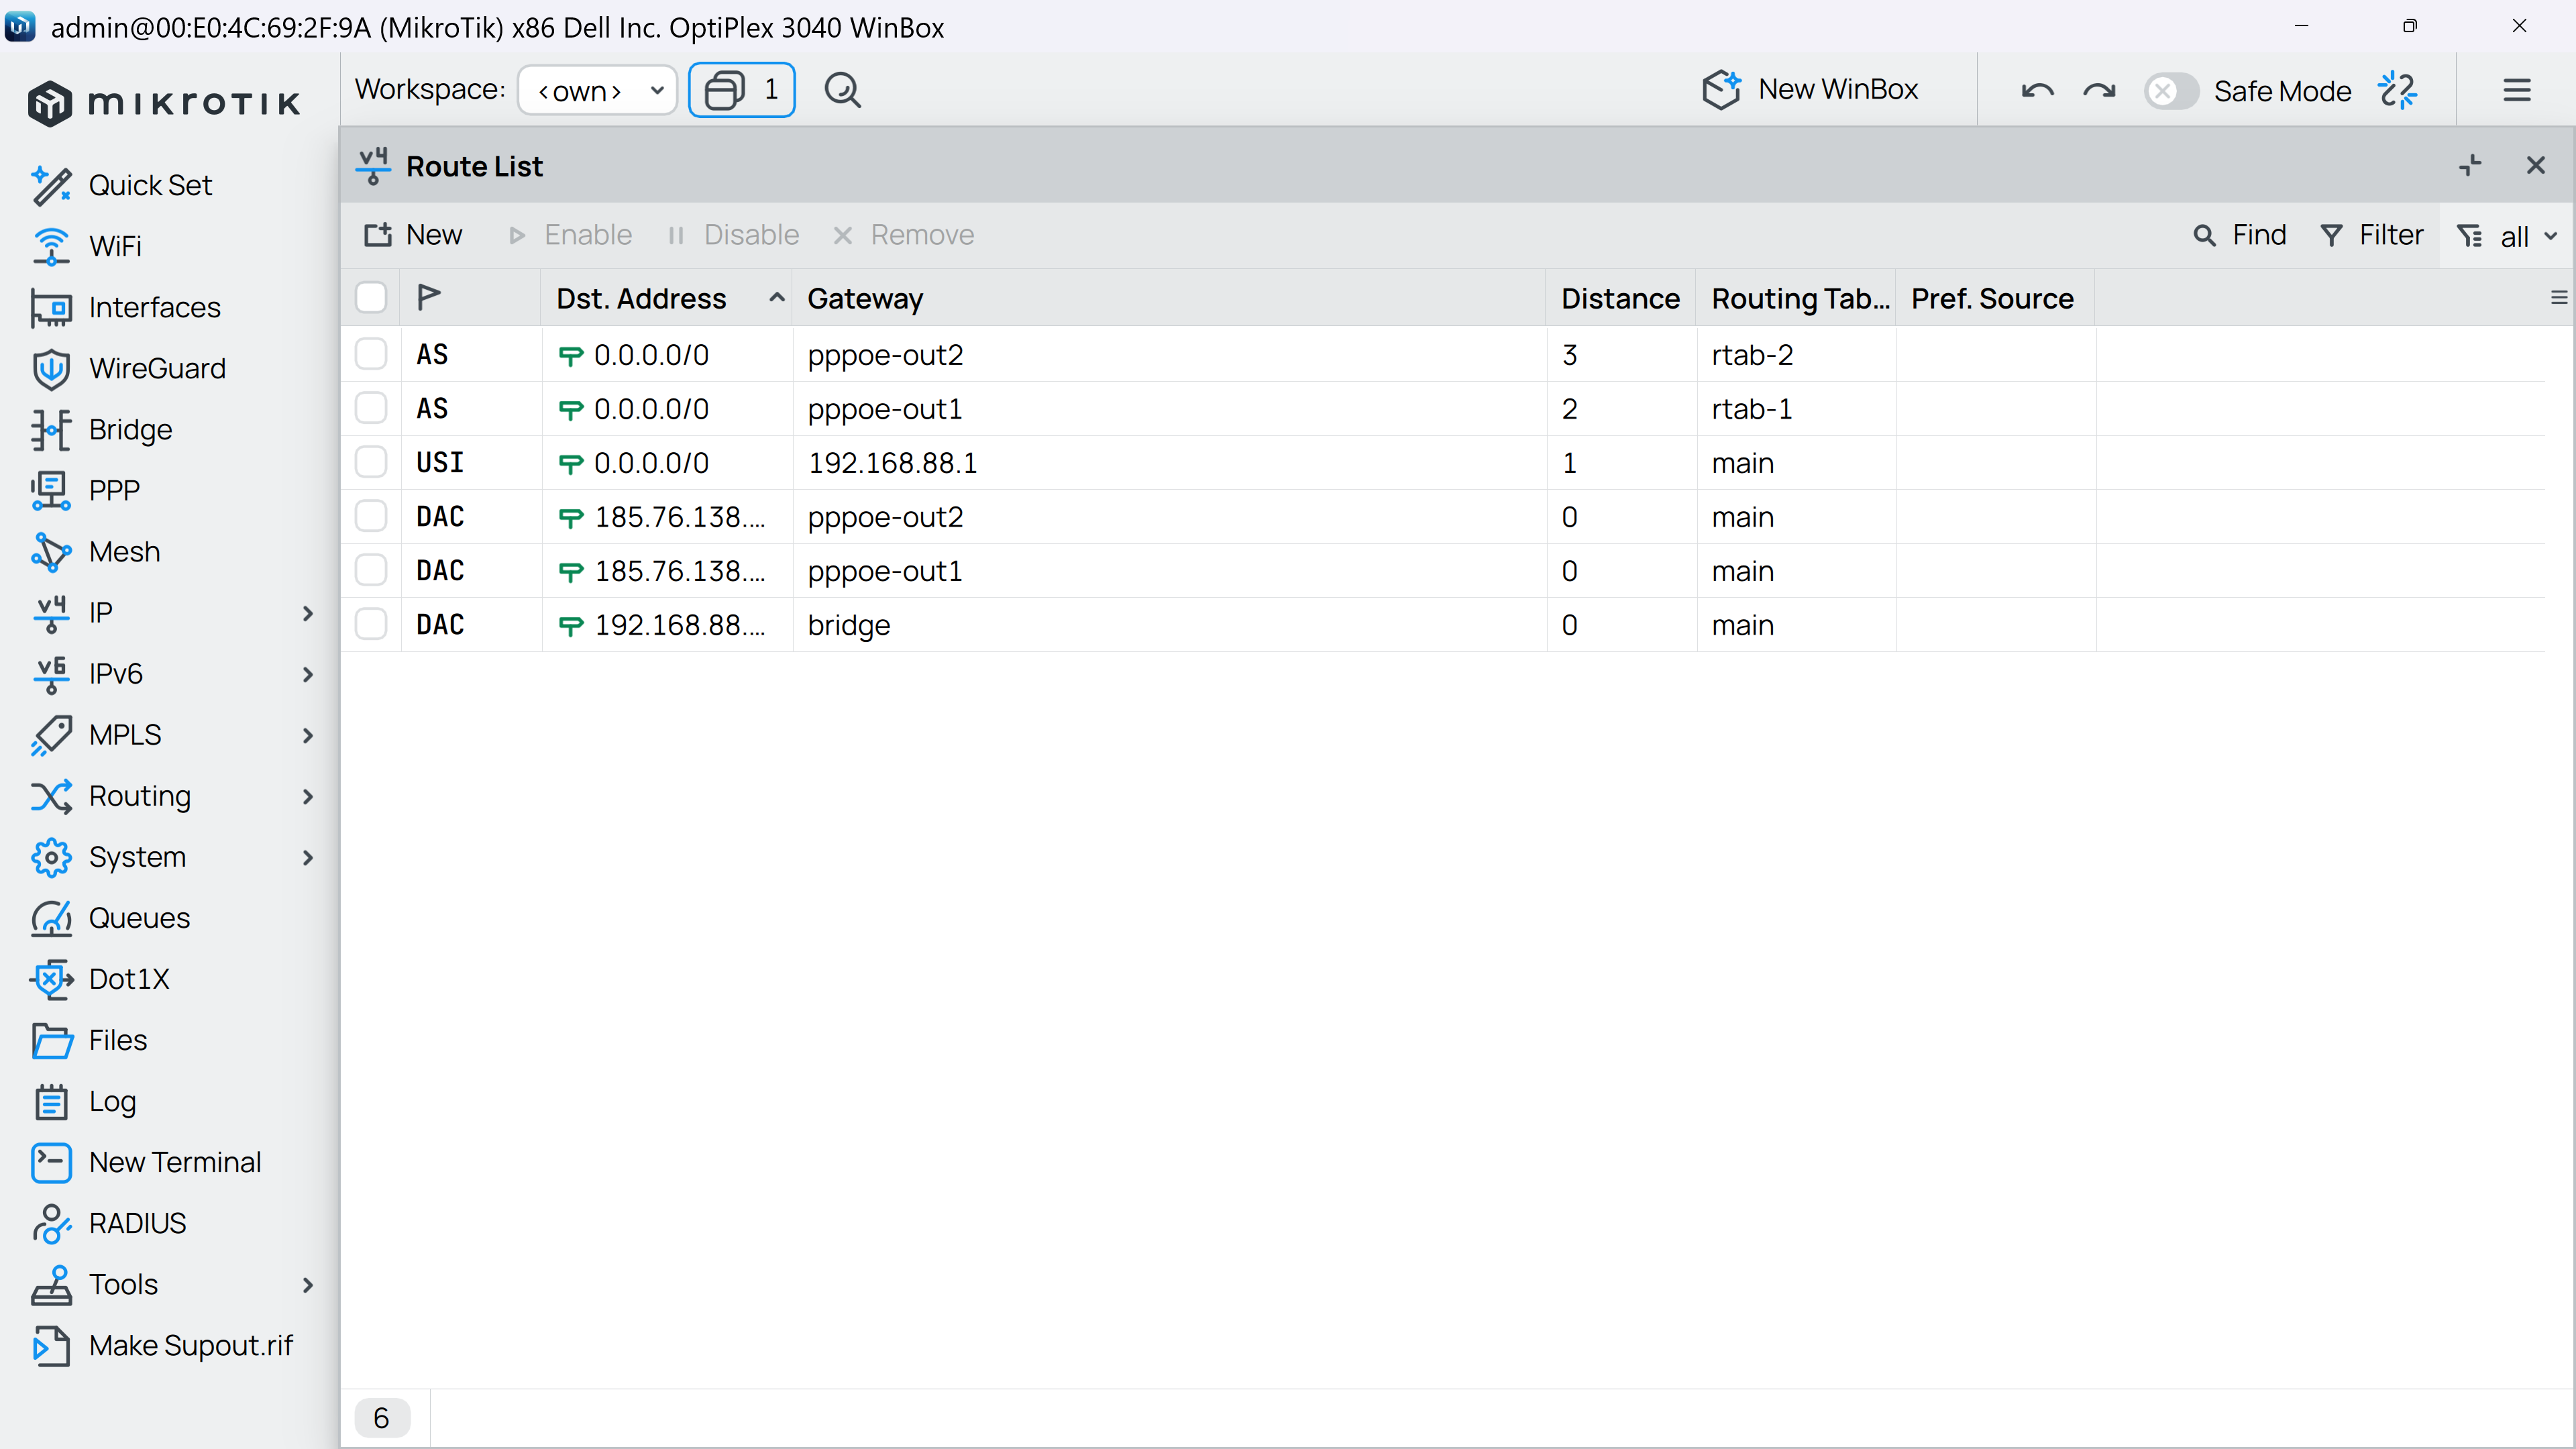Sort by Dst. Address column
Image resolution: width=2576 pixels, height=1449 pixels.
[666, 298]
